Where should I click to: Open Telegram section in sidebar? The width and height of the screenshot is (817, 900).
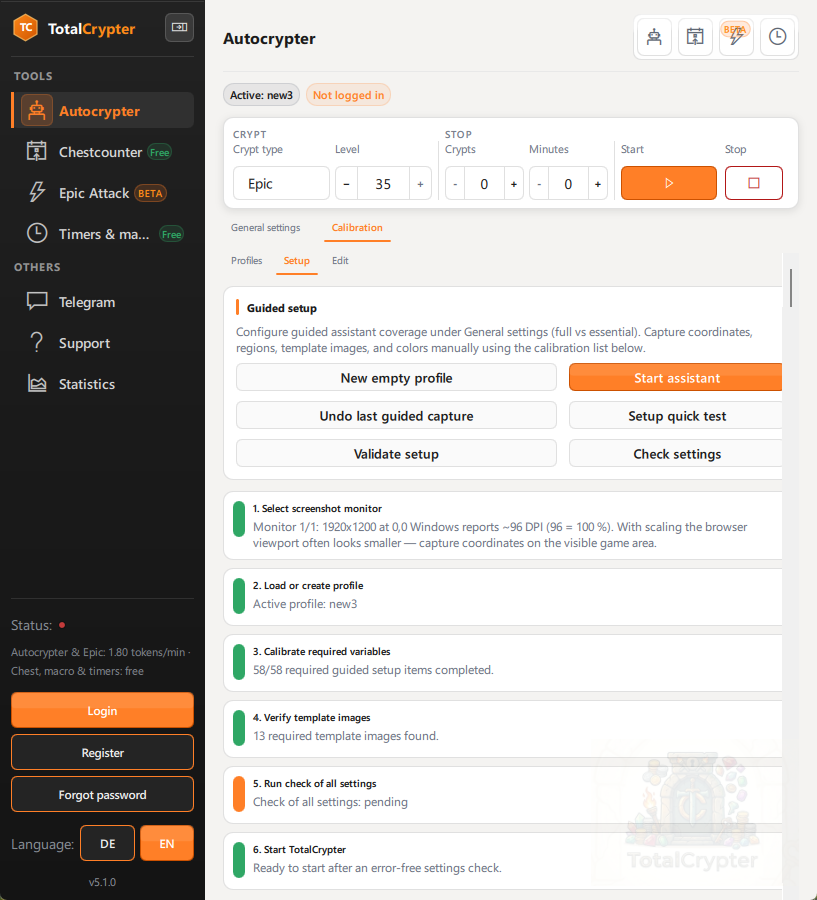103,302
